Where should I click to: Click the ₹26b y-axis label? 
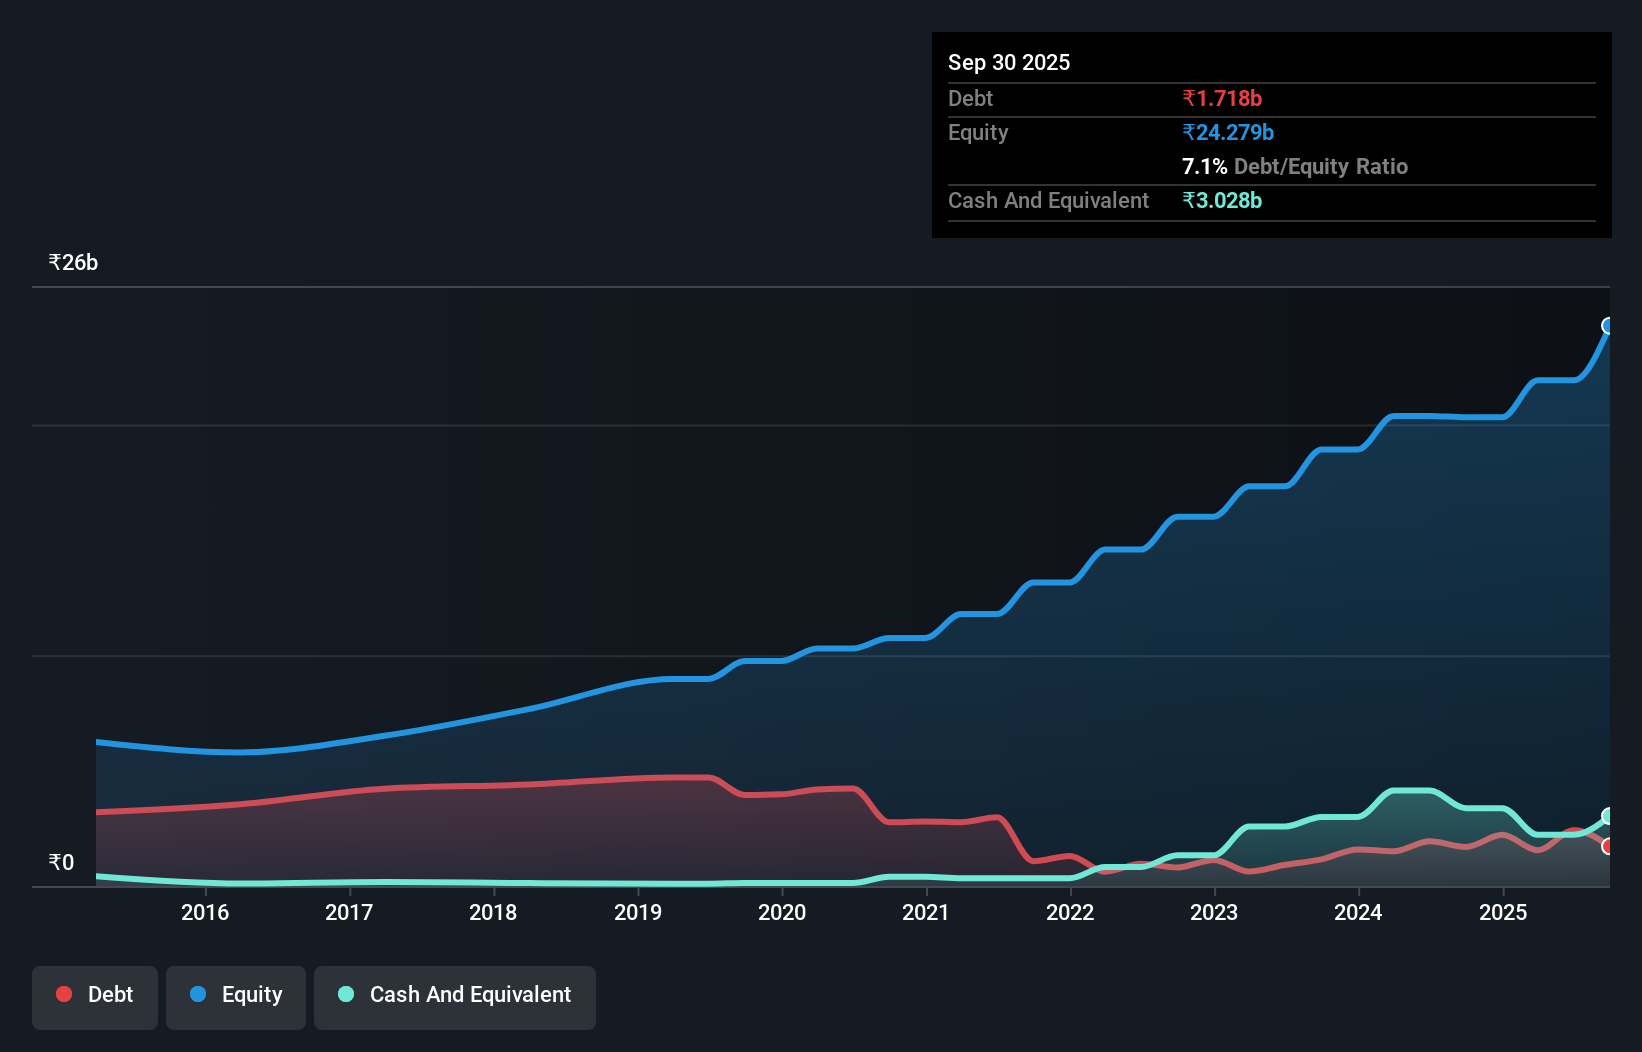[73, 263]
